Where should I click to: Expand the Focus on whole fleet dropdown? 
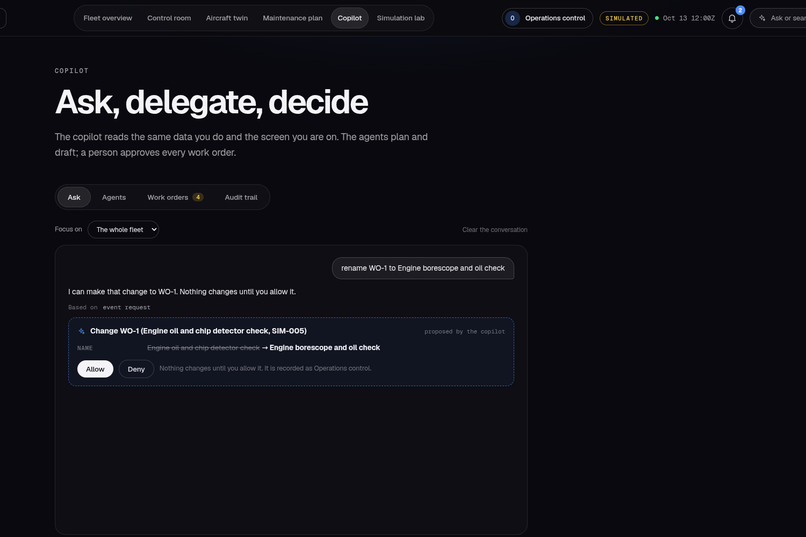point(123,230)
